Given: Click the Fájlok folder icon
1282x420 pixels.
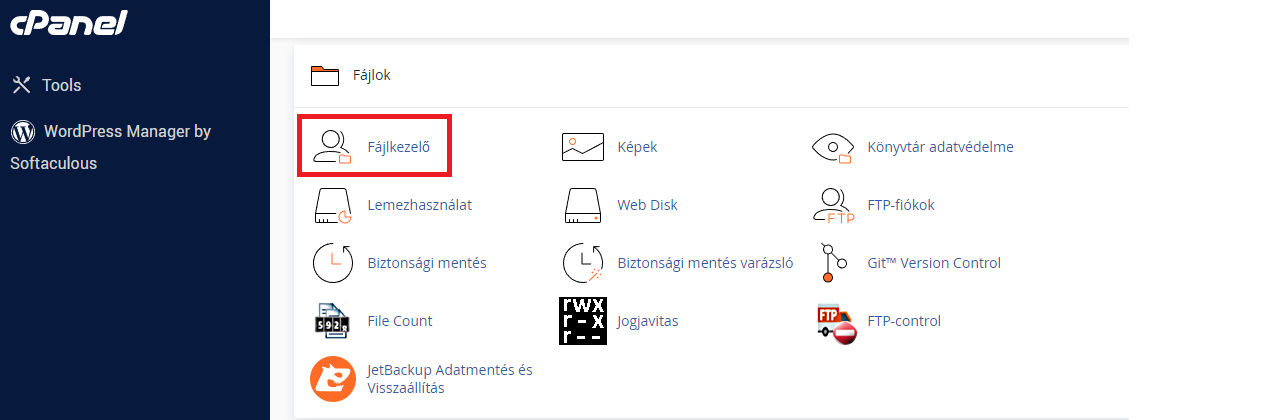Looking at the screenshot, I should (325, 75).
